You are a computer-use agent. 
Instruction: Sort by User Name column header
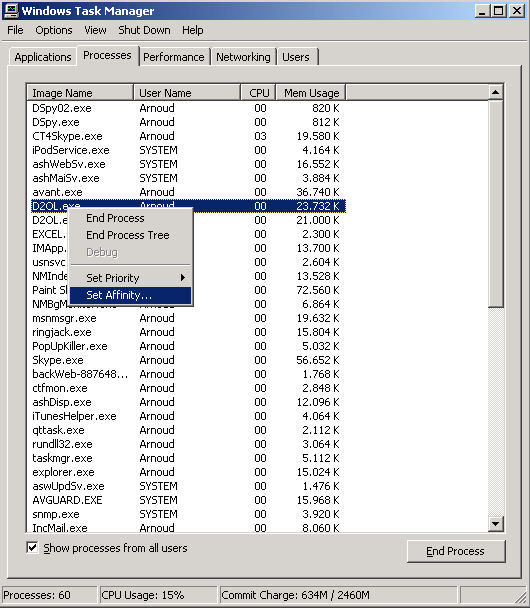[187, 93]
